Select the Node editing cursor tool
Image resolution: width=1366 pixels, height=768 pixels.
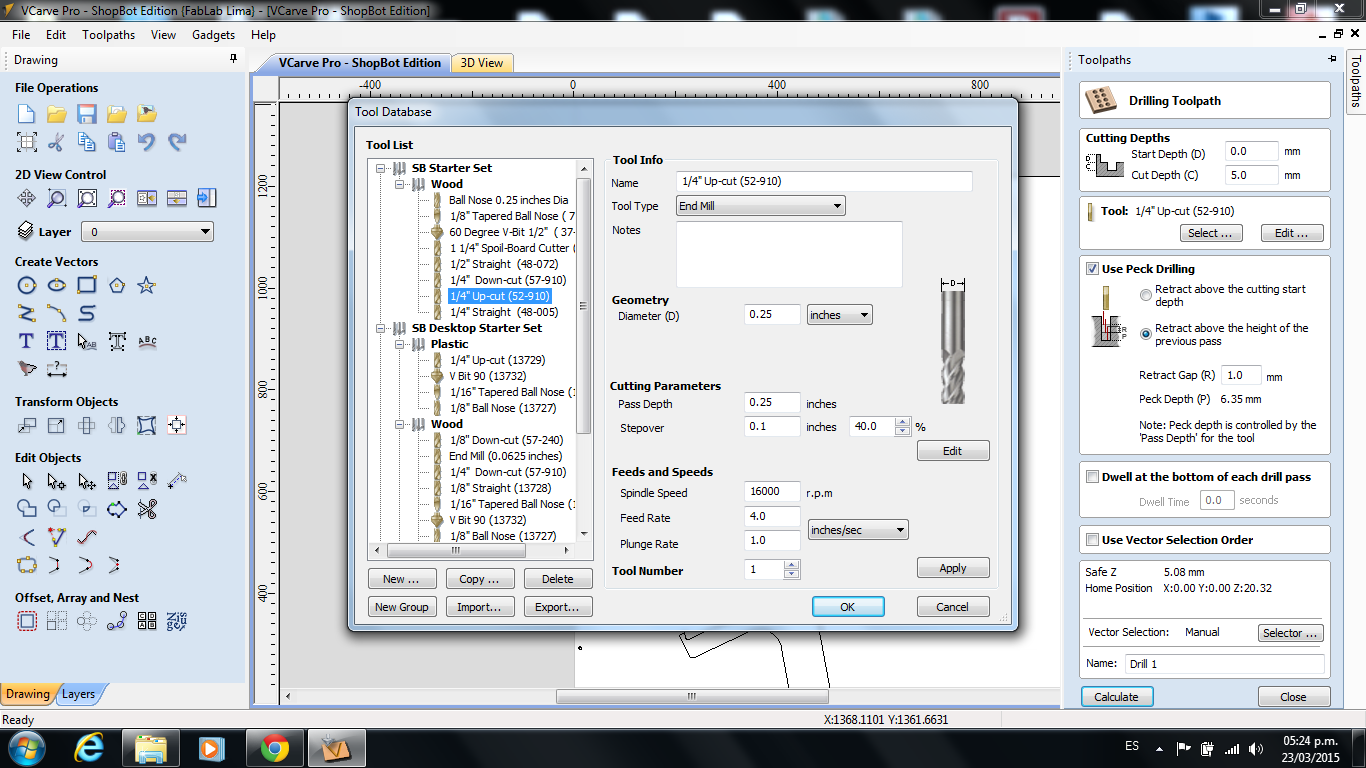(x=57, y=482)
